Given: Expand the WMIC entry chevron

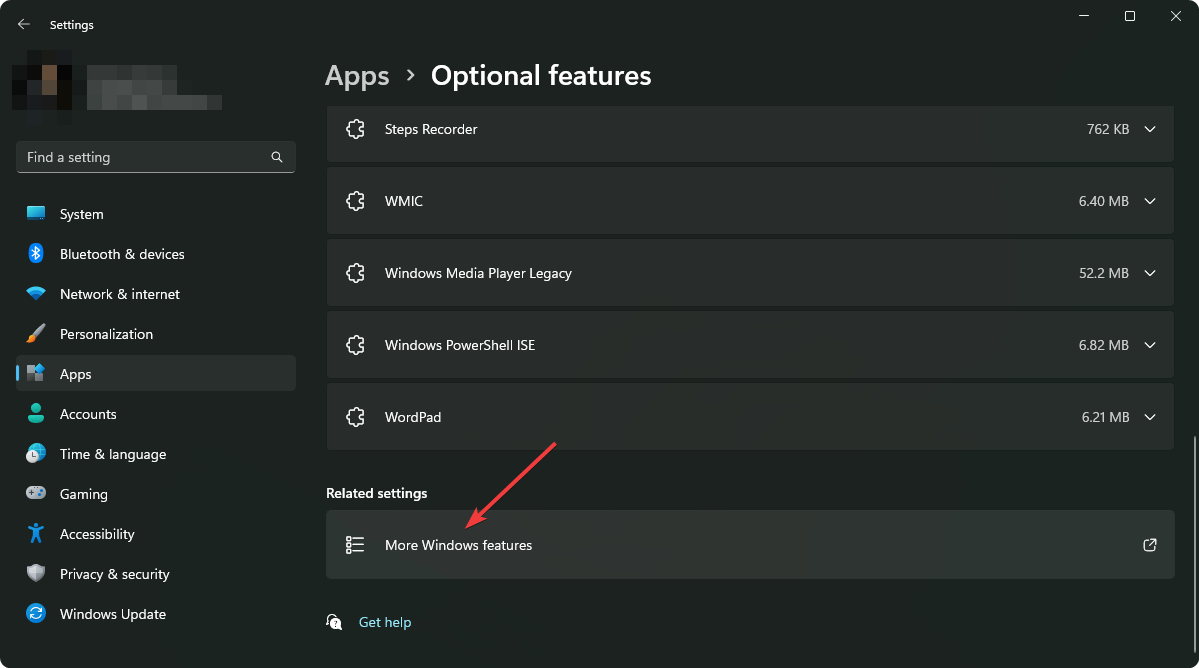Looking at the screenshot, I should 1149,201.
